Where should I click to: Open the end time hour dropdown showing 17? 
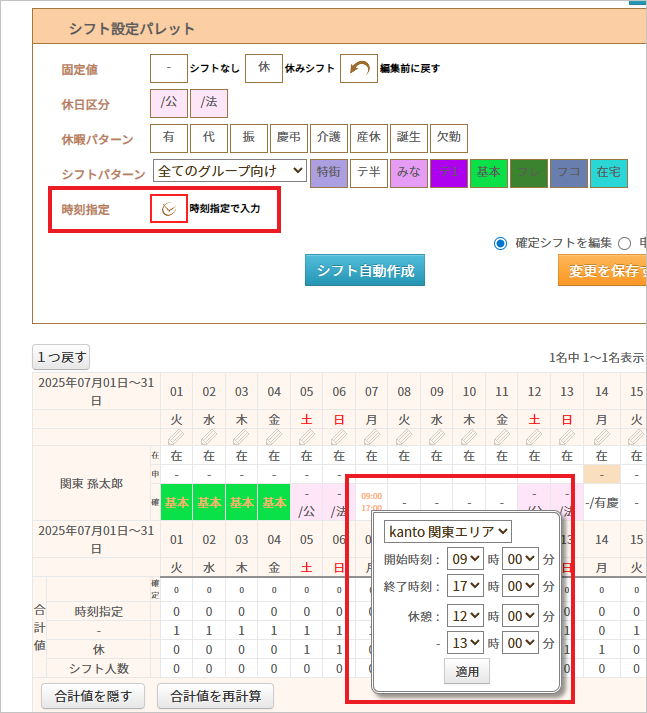coord(466,586)
